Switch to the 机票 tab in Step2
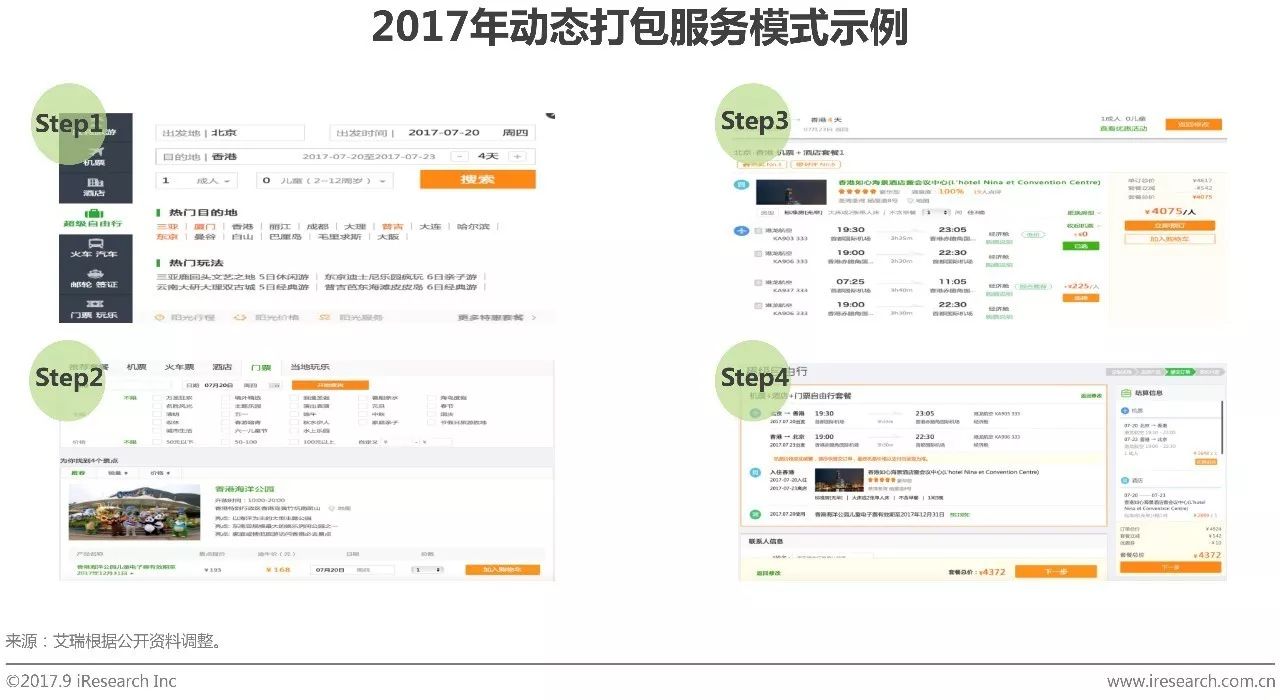 [136, 367]
